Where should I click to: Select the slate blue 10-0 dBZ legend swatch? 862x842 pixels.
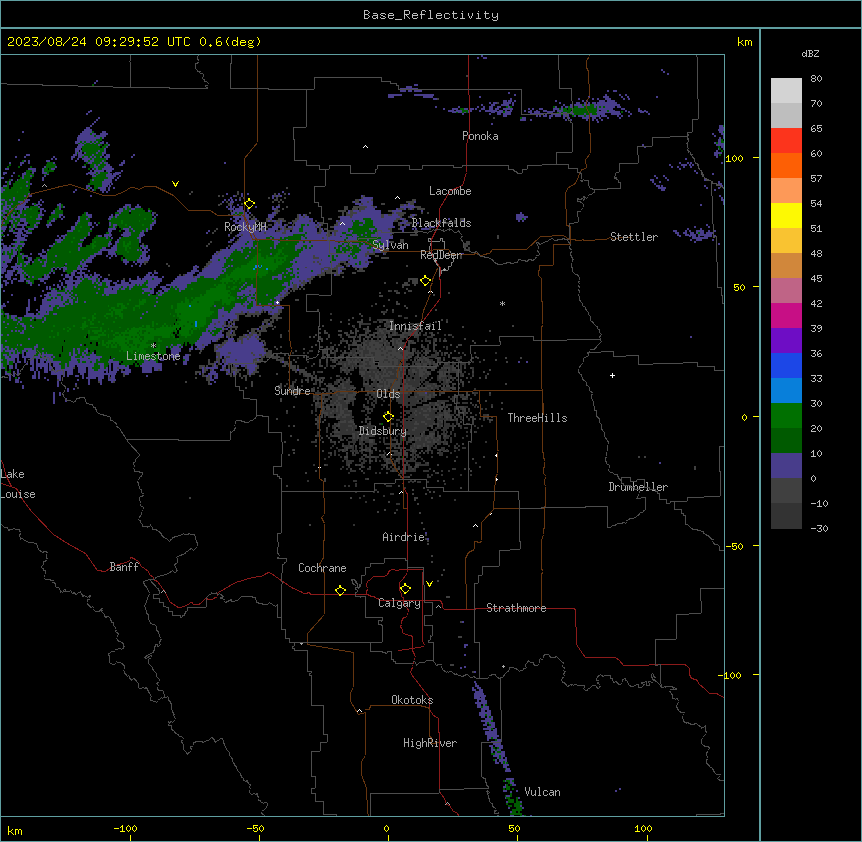(786, 466)
